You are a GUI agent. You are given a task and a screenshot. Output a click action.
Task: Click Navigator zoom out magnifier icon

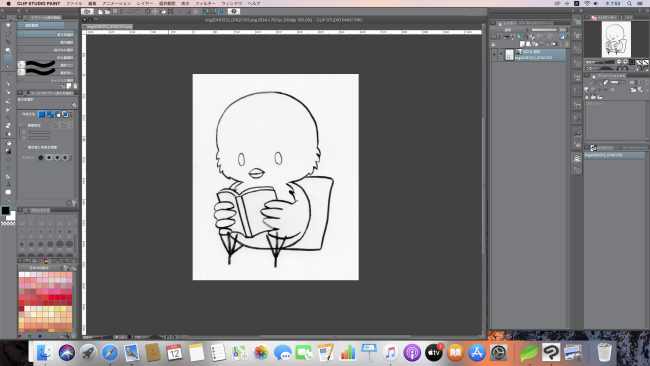tap(619, 62)
